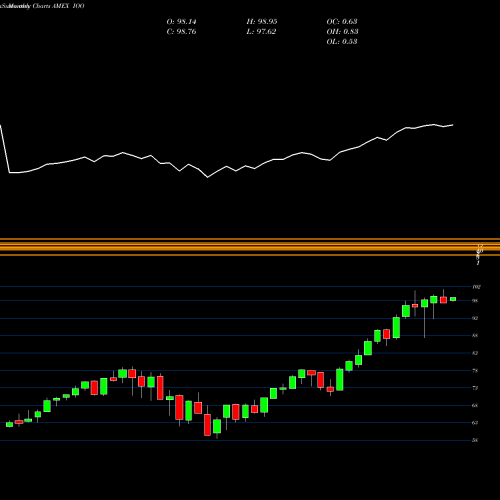Viewport: 500px width, 500px height.
Task: Select the high price H: 98.95
Action: coord(262,22)
